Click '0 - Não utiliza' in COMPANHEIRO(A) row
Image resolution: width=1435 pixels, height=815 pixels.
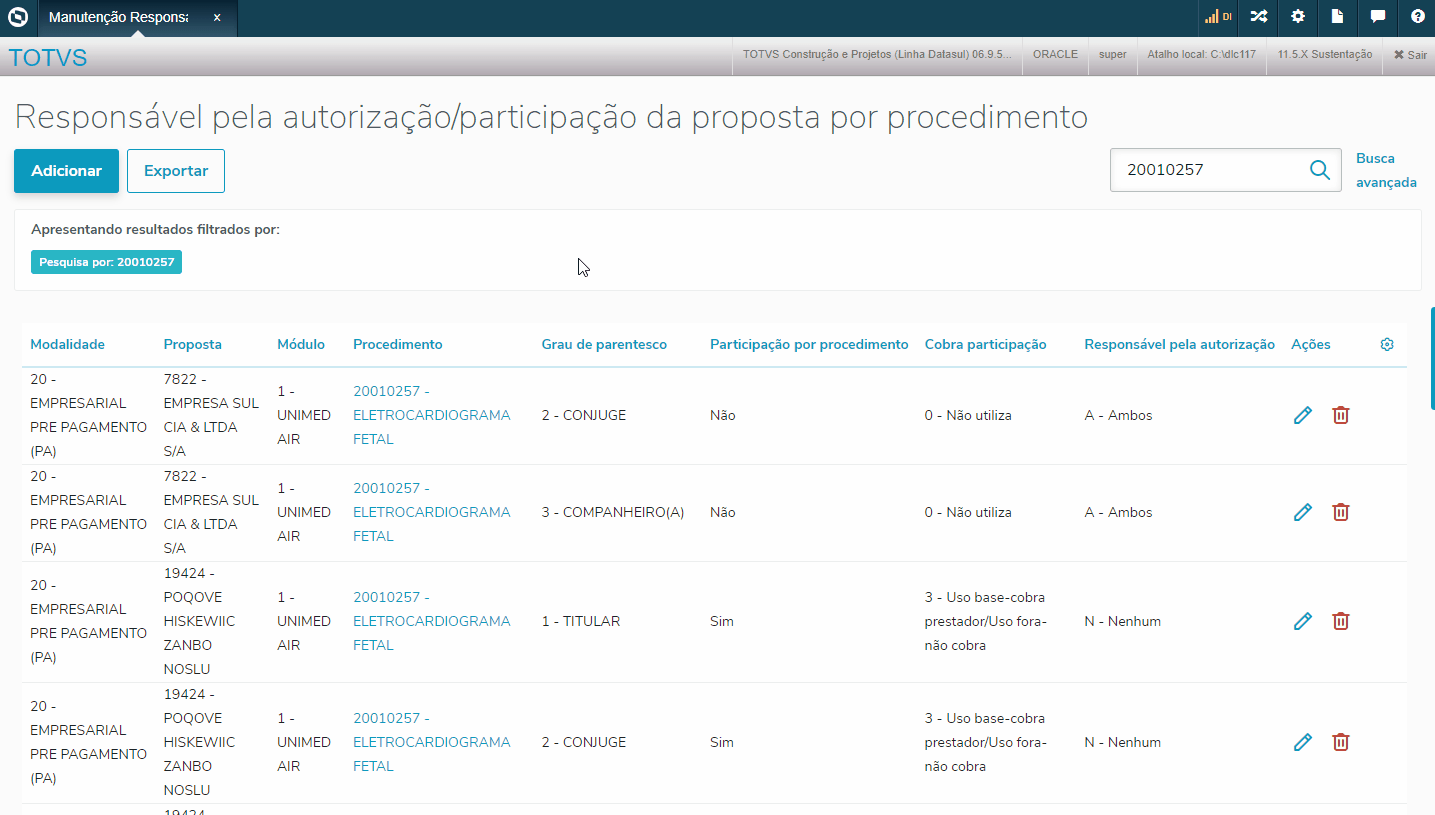point(968,512)
